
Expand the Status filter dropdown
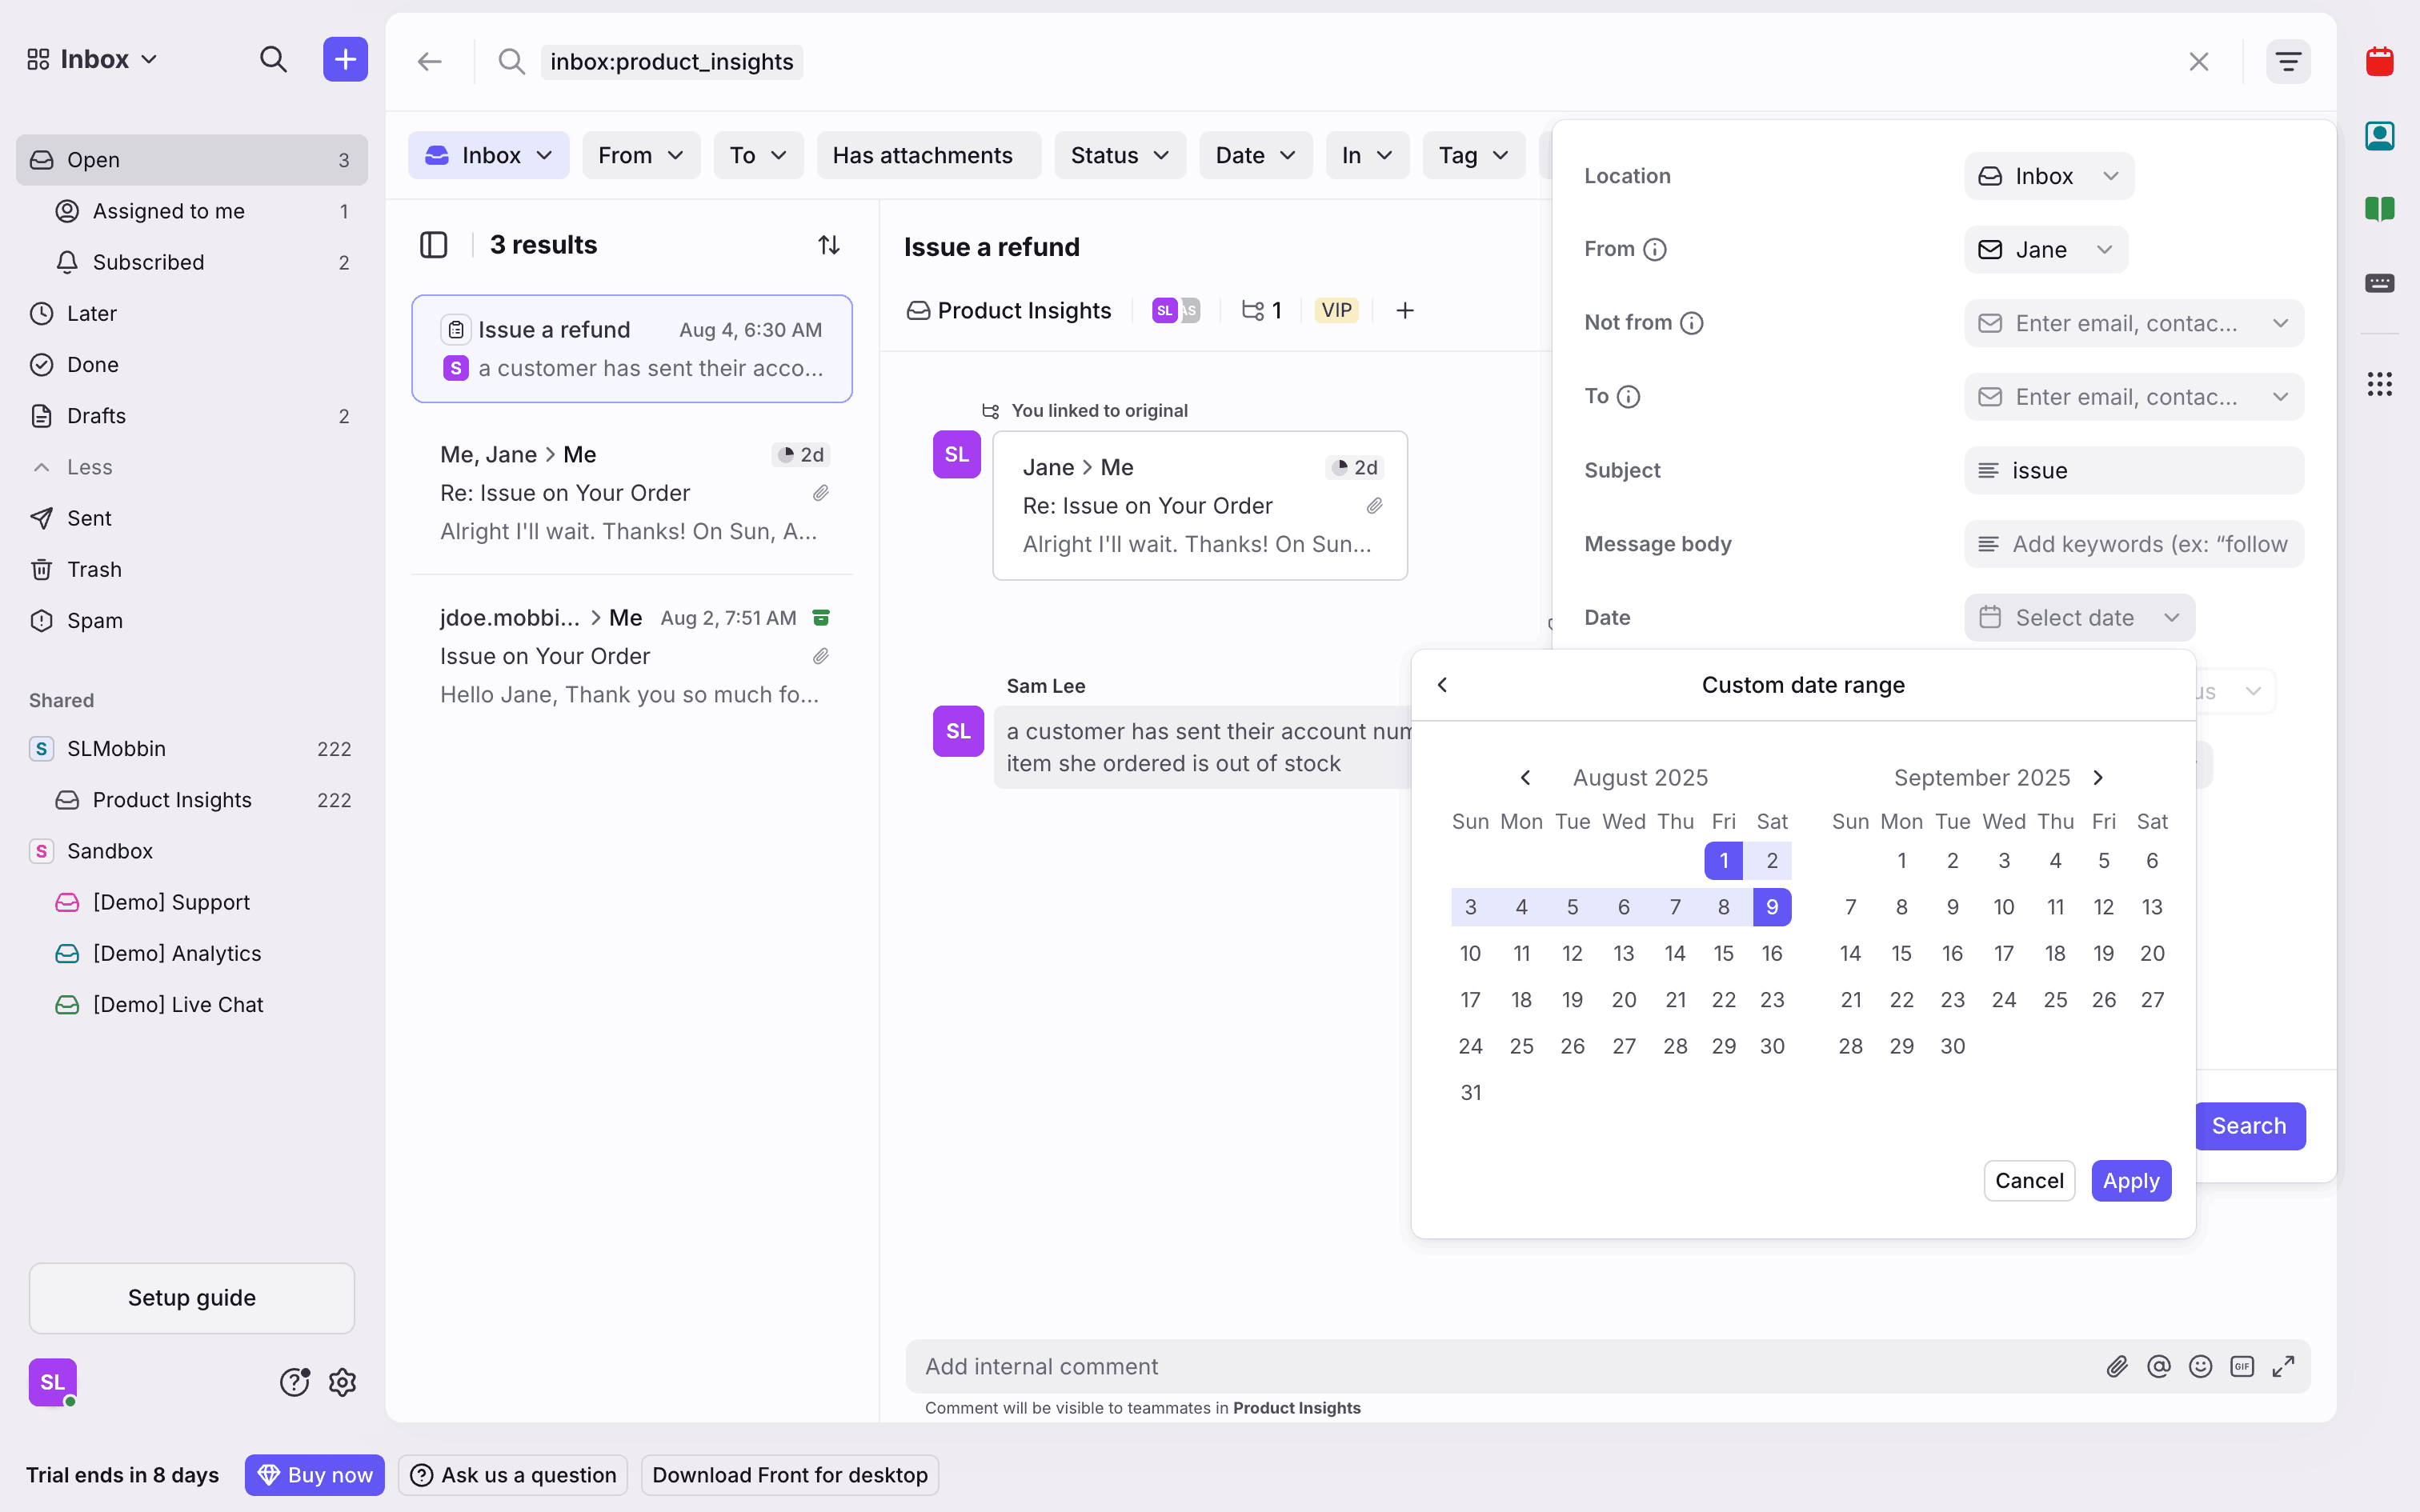1119,155
